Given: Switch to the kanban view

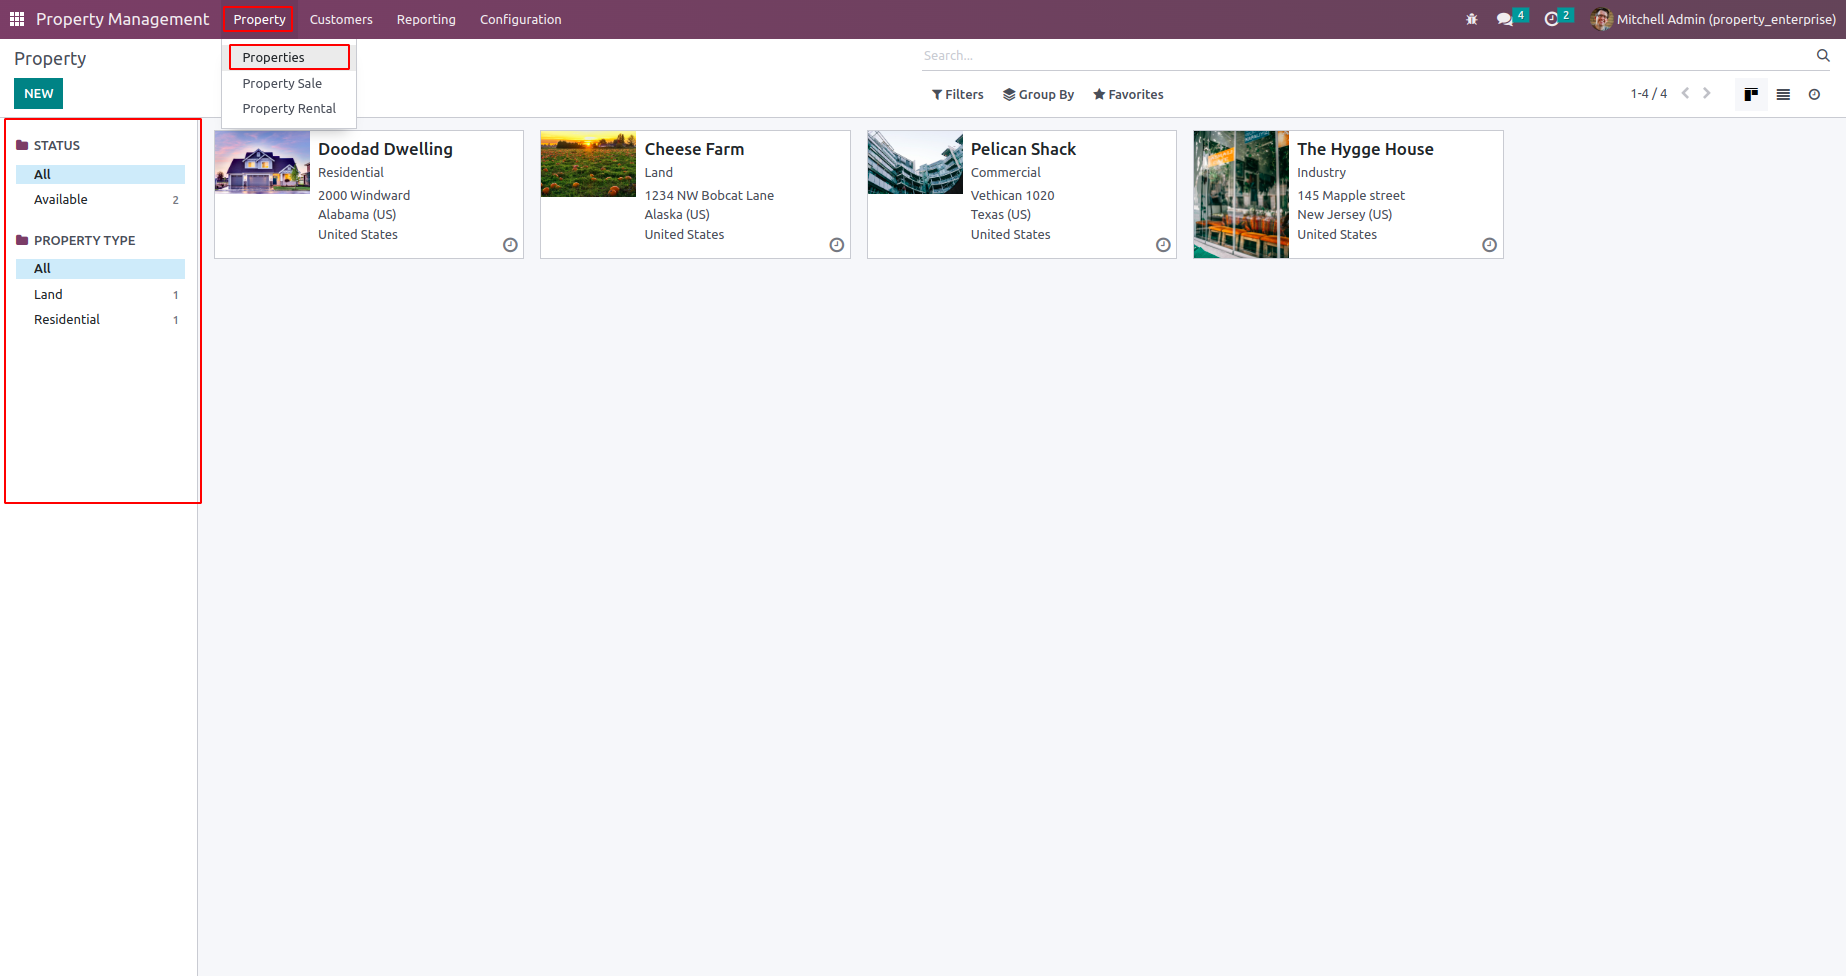Looking at the screenshot, I should (x=1751, y=94).
